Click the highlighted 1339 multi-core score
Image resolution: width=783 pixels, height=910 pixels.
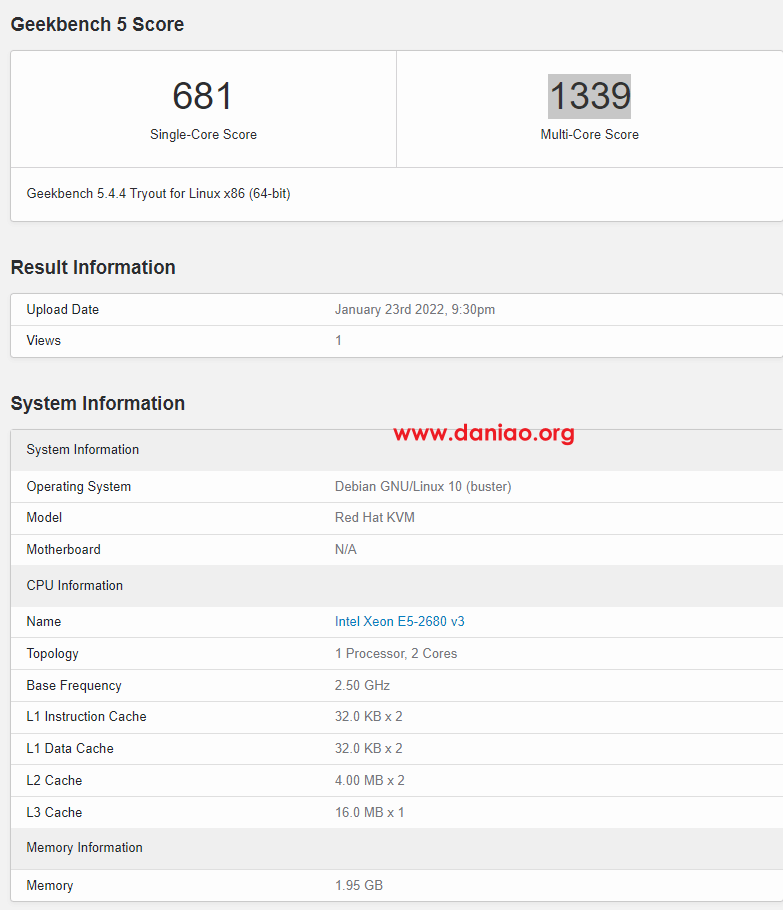(590, 96)
